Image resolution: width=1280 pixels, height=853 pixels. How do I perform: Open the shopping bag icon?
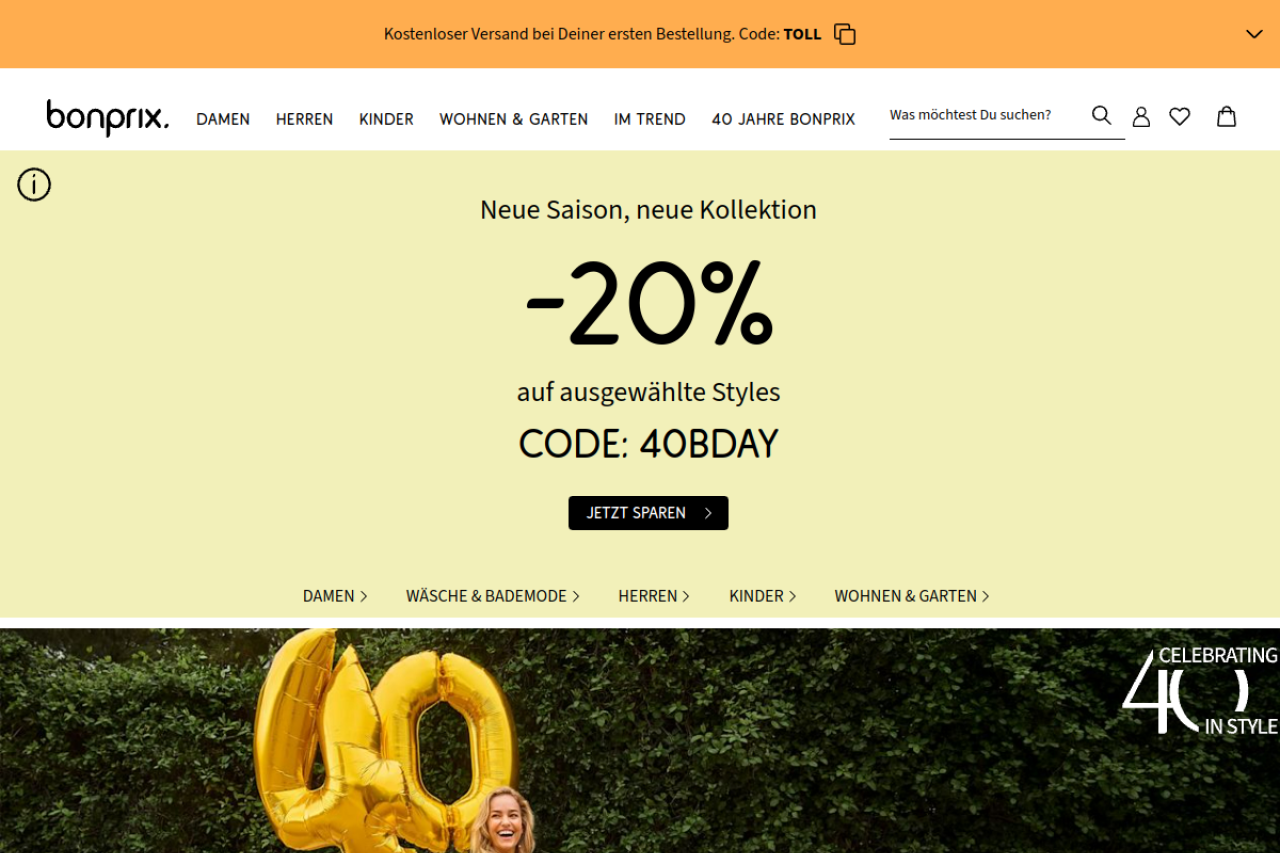(x=1226, y=117)
